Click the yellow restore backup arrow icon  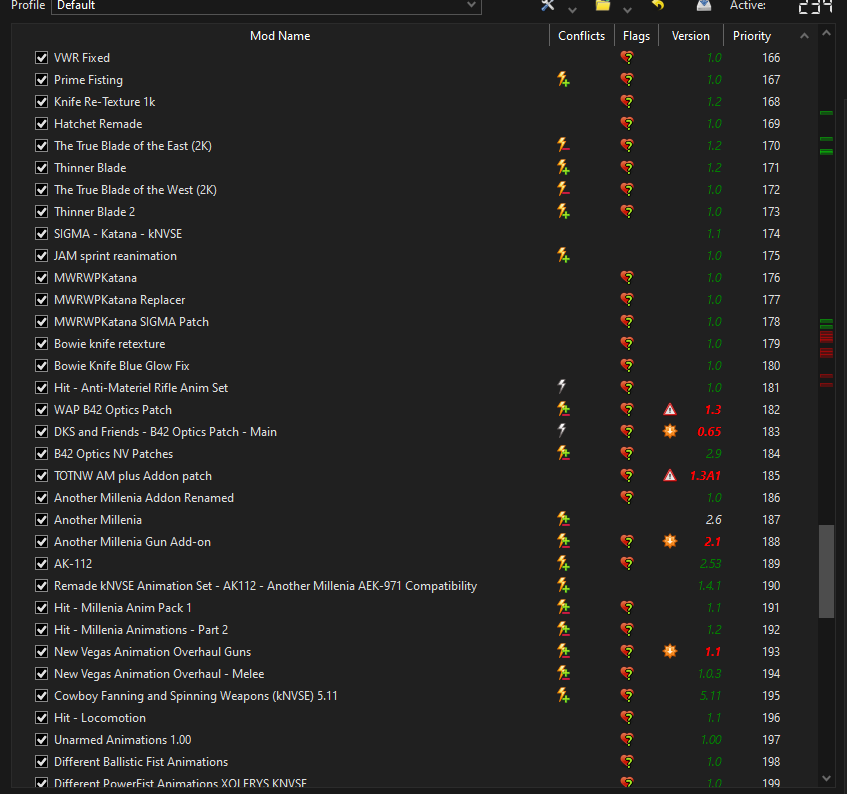(657, 5)
